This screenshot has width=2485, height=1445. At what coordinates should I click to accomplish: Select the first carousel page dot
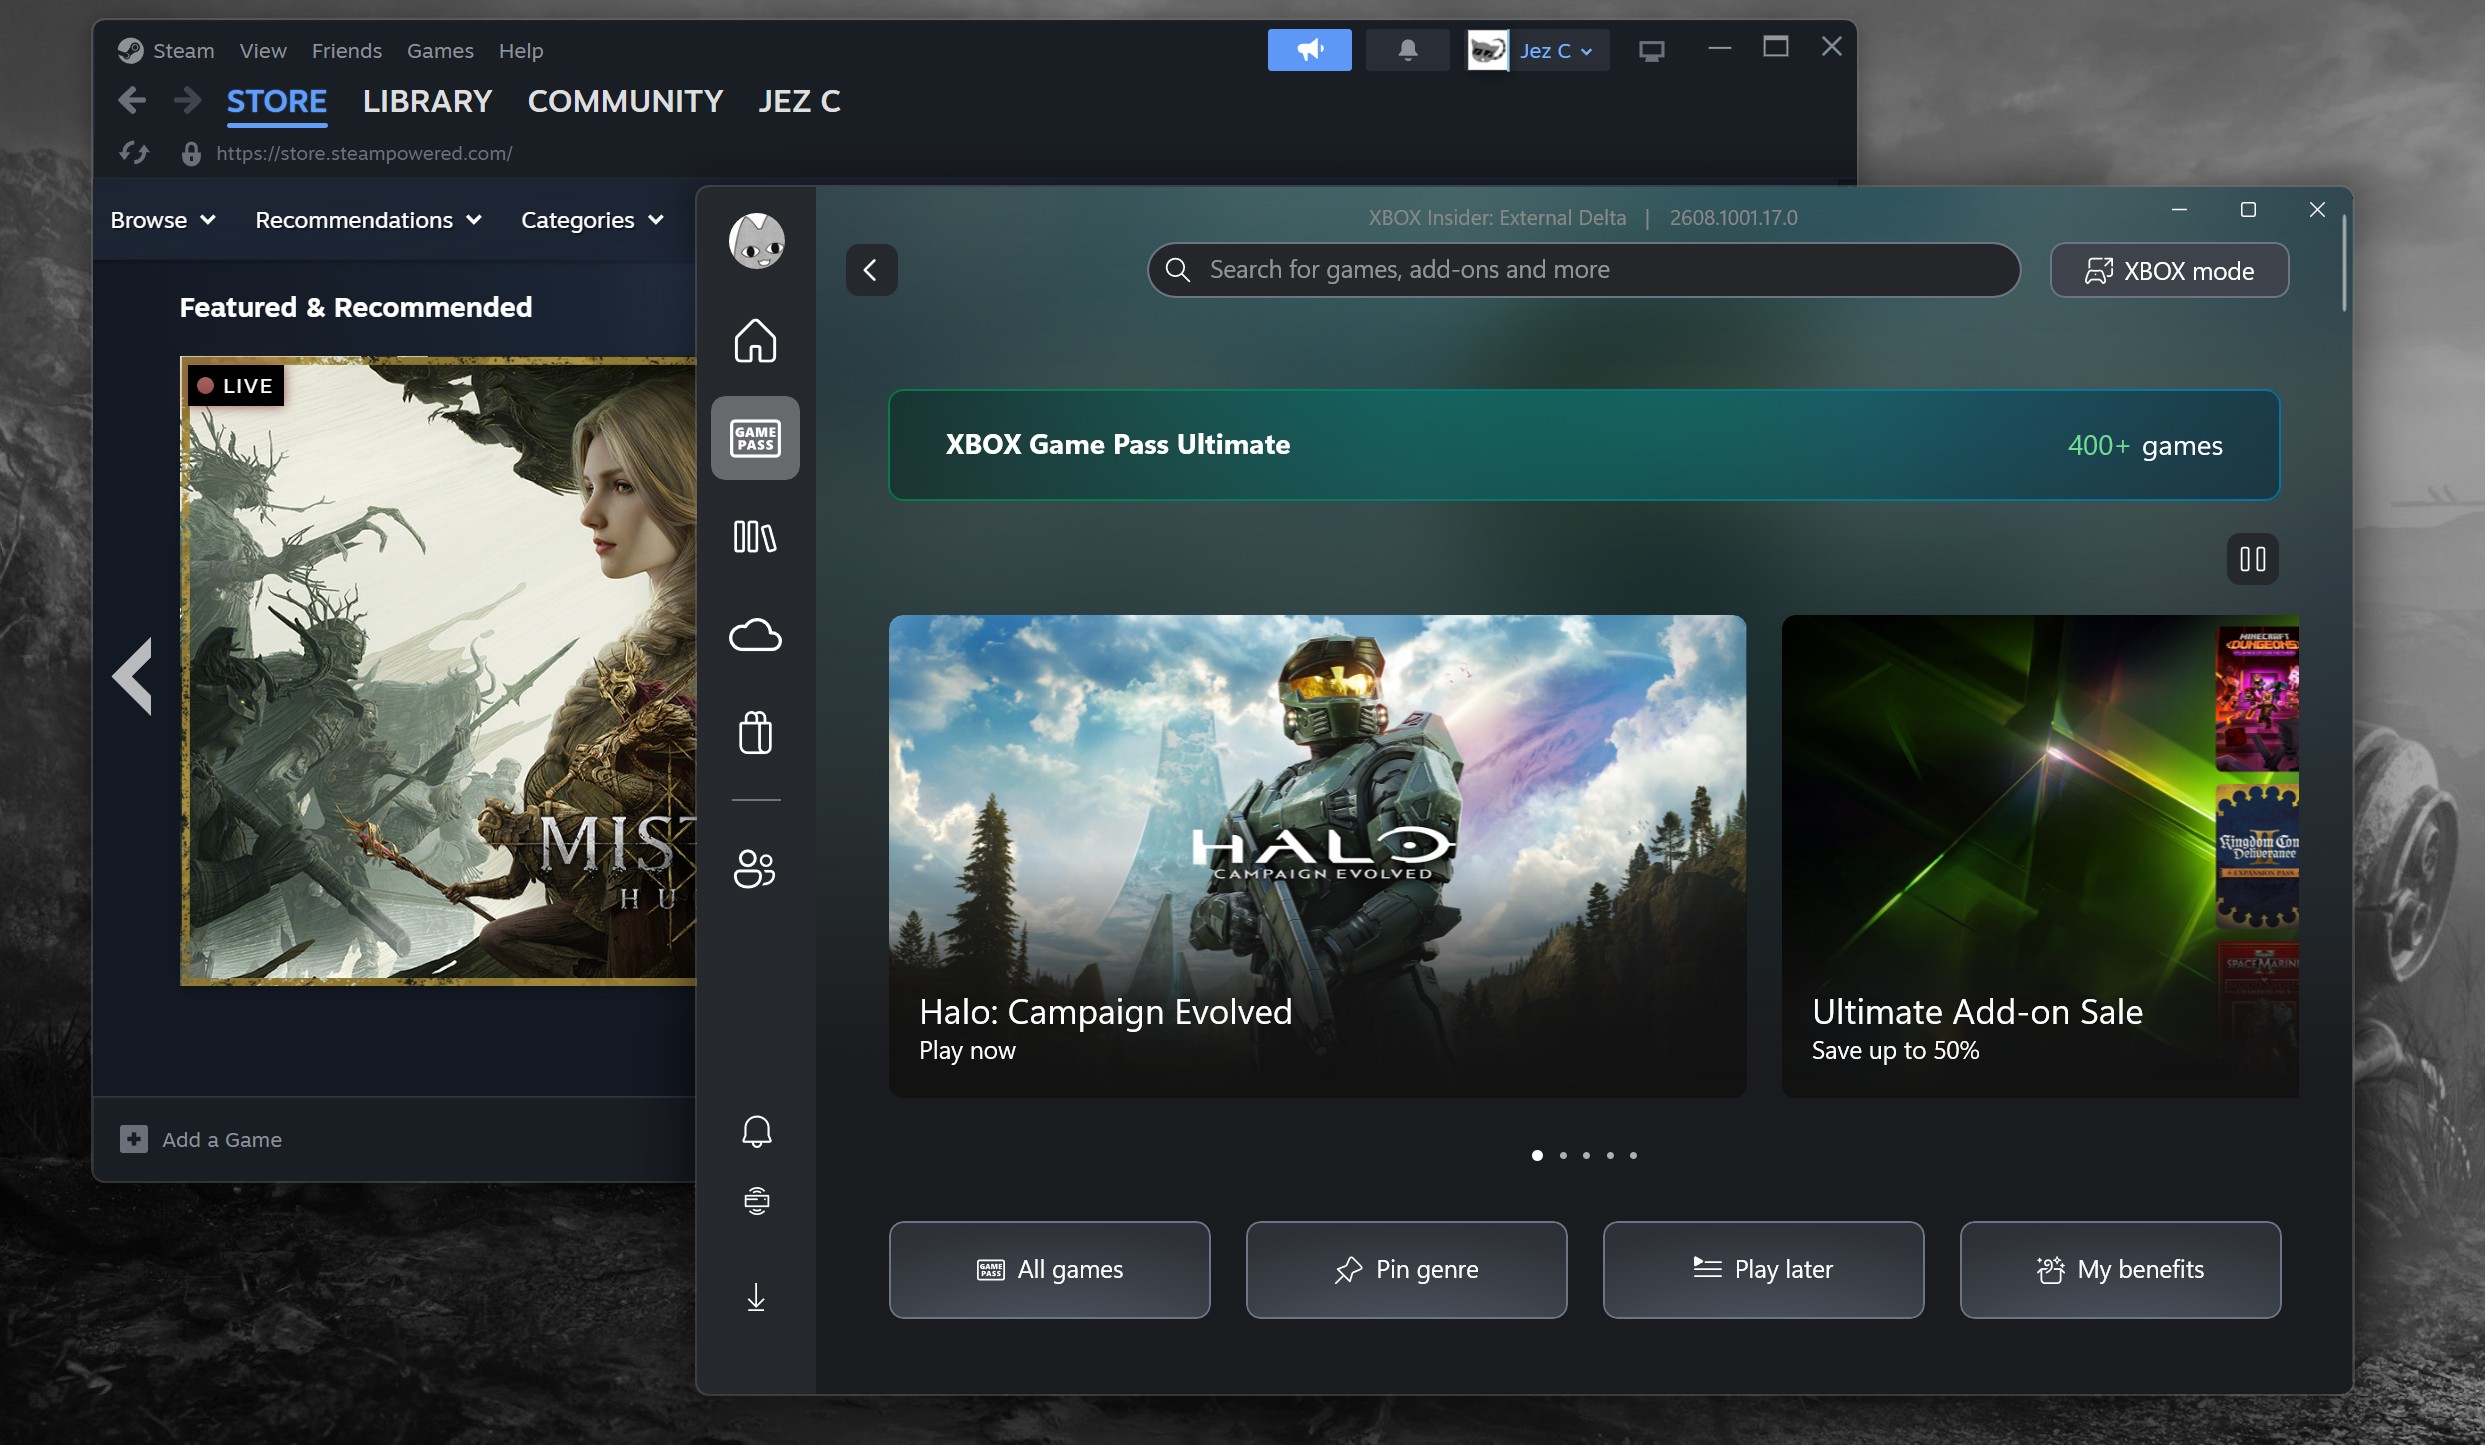[x=1537, y=1155]
